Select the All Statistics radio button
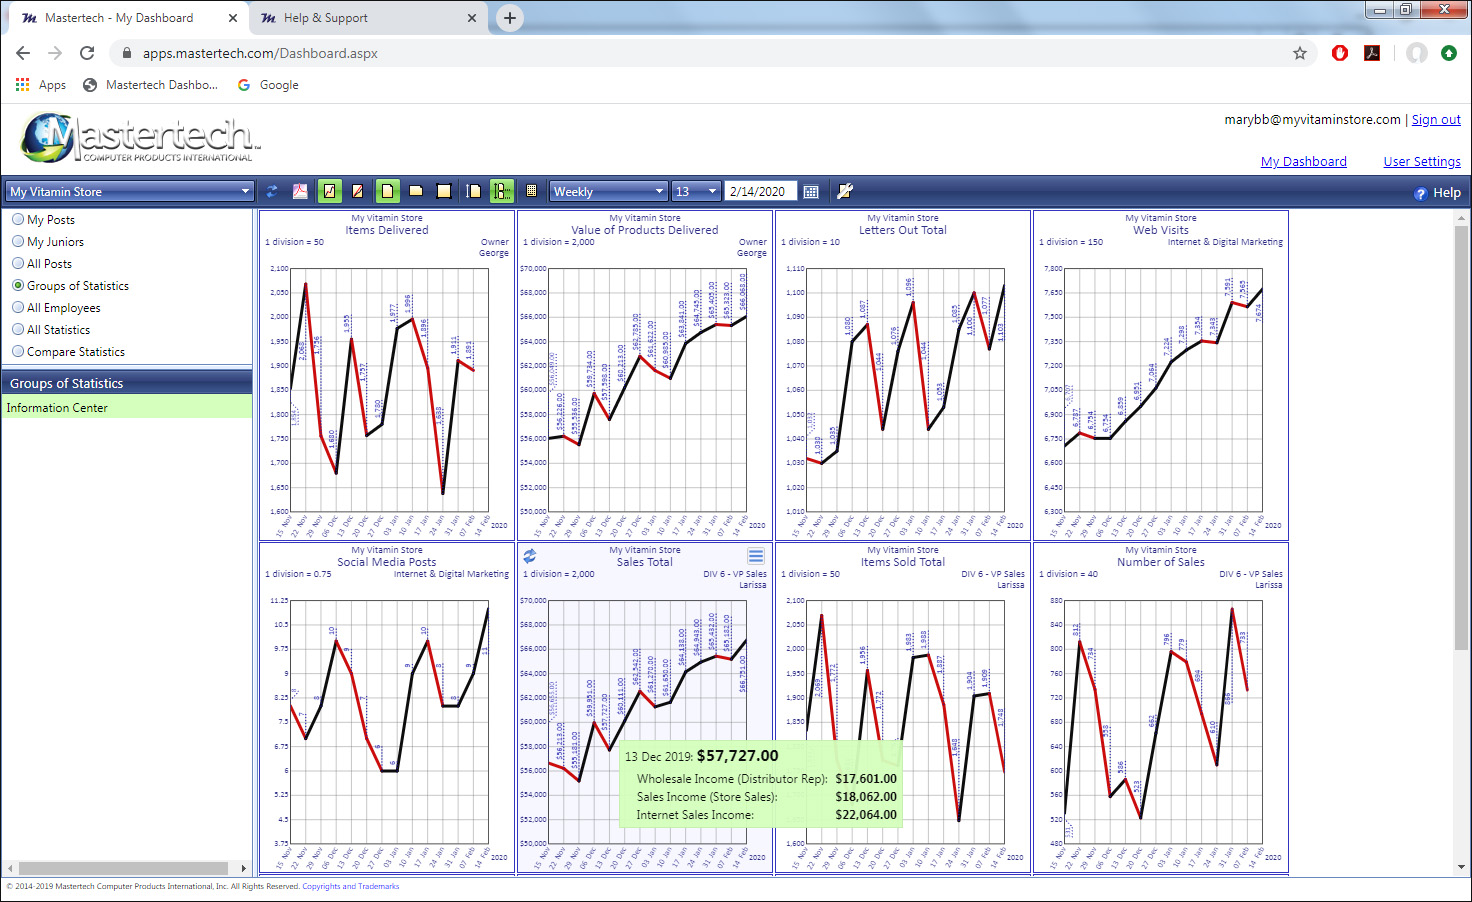This screenshot has height=902, width=1472. click(18, 329)
